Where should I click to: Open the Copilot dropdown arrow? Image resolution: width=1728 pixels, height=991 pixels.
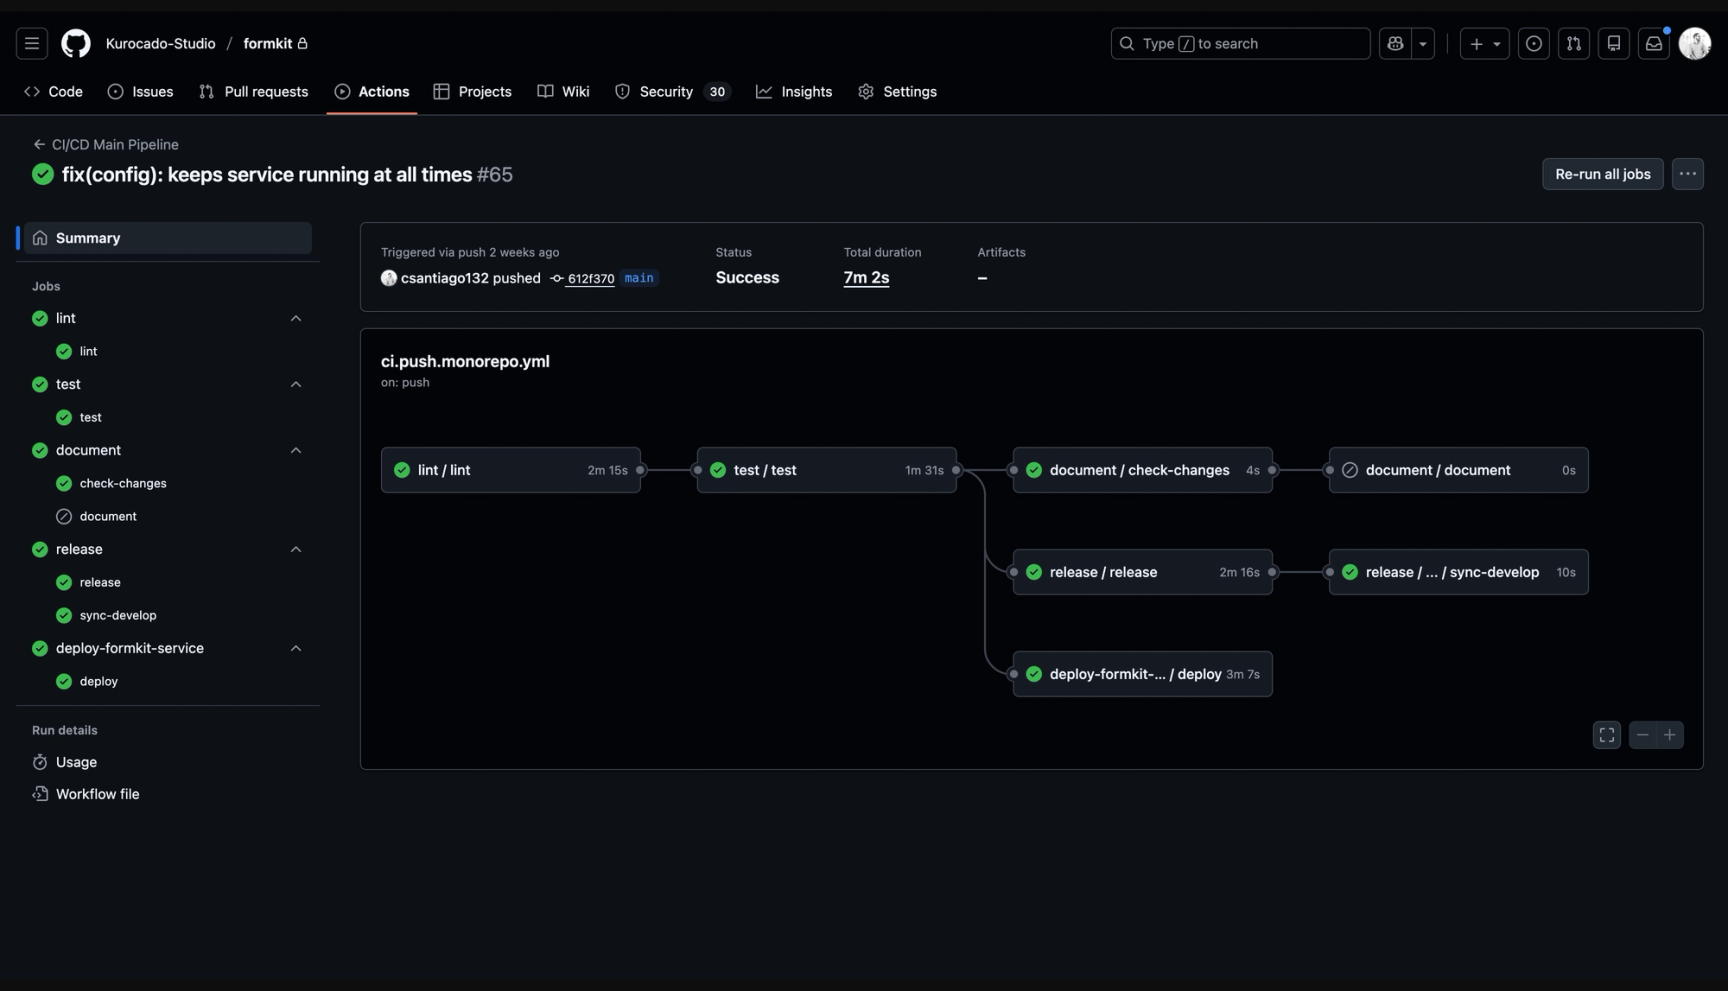(1423, 44)
